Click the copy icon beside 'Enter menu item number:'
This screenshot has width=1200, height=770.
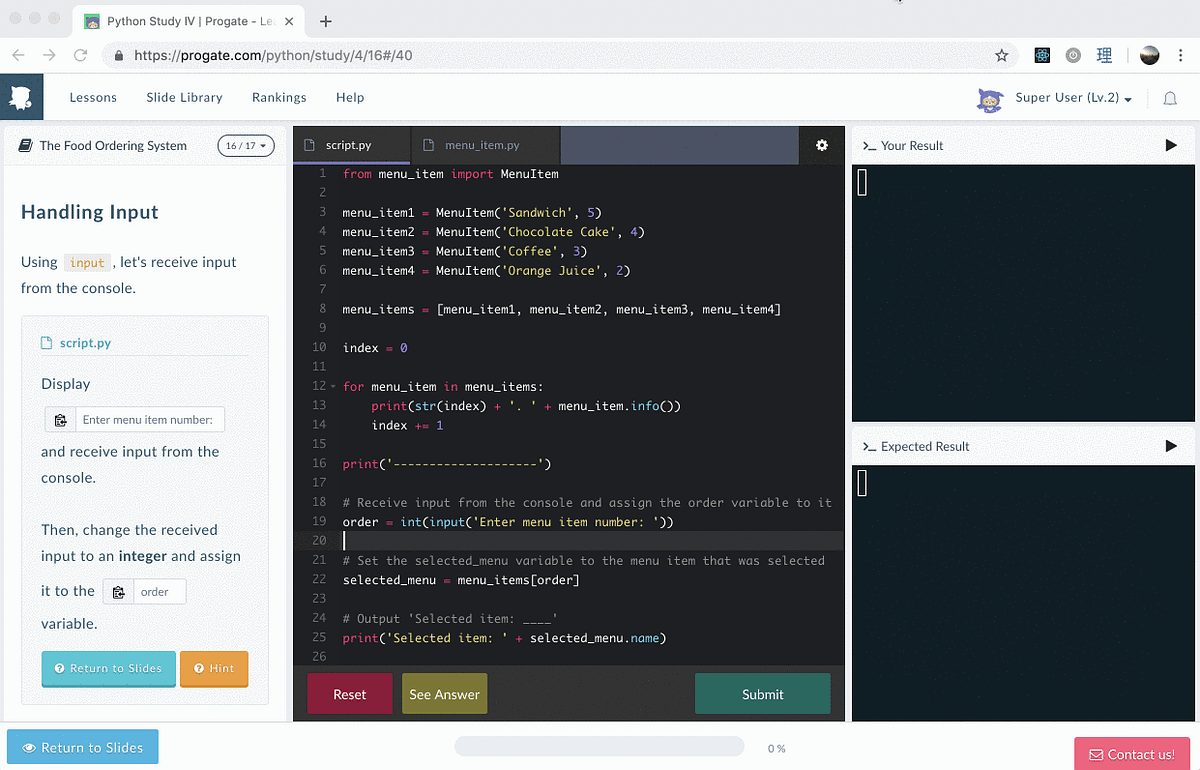[61, 419]
